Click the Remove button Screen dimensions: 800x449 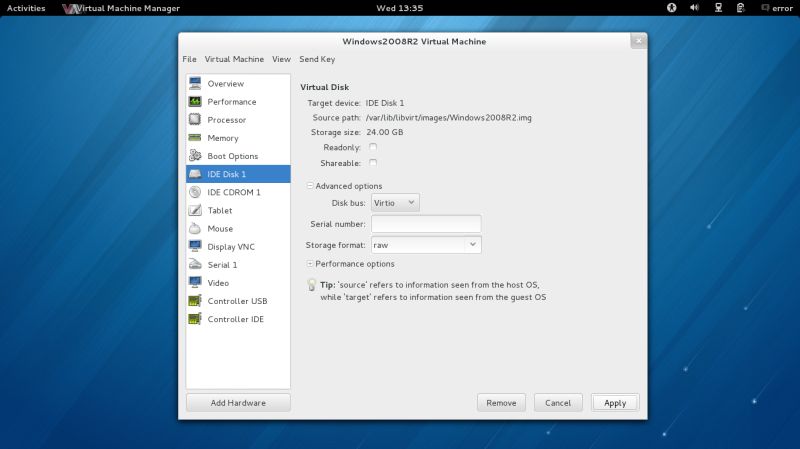(501, 403)
